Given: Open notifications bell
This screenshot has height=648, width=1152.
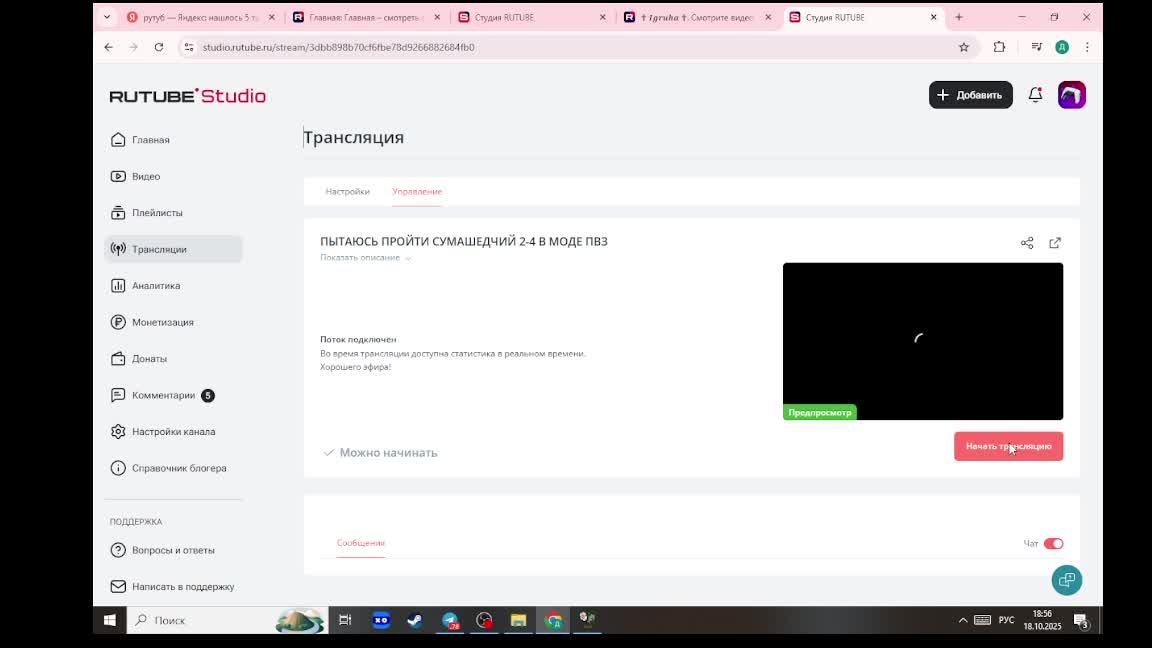Looking at the screenshot, I should (x=1035, y=95).
